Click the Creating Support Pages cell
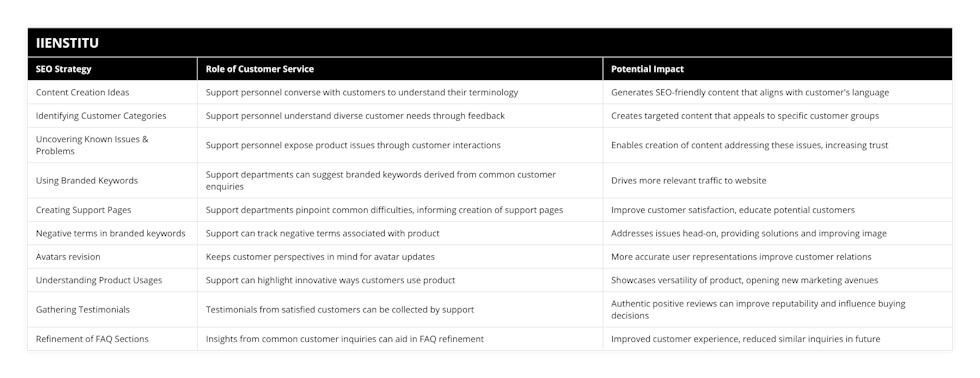 point(112,210)
